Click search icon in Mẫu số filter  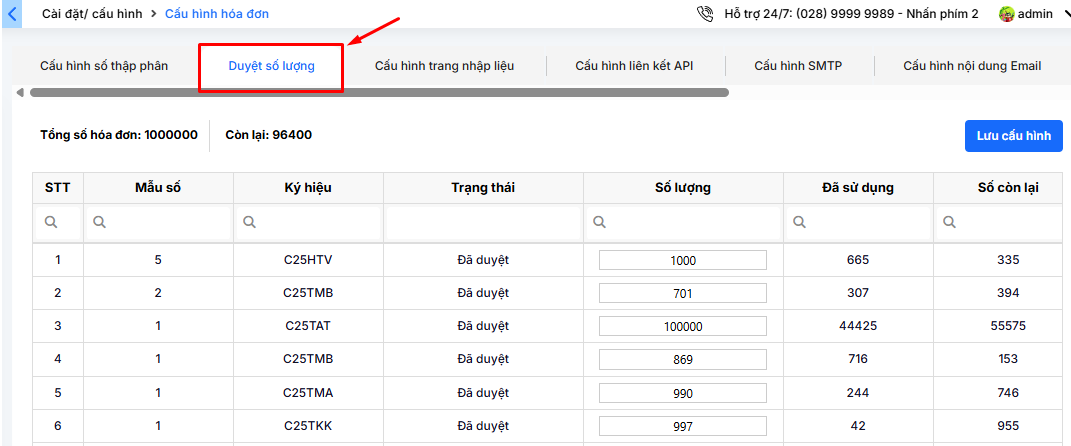[100, 223]
